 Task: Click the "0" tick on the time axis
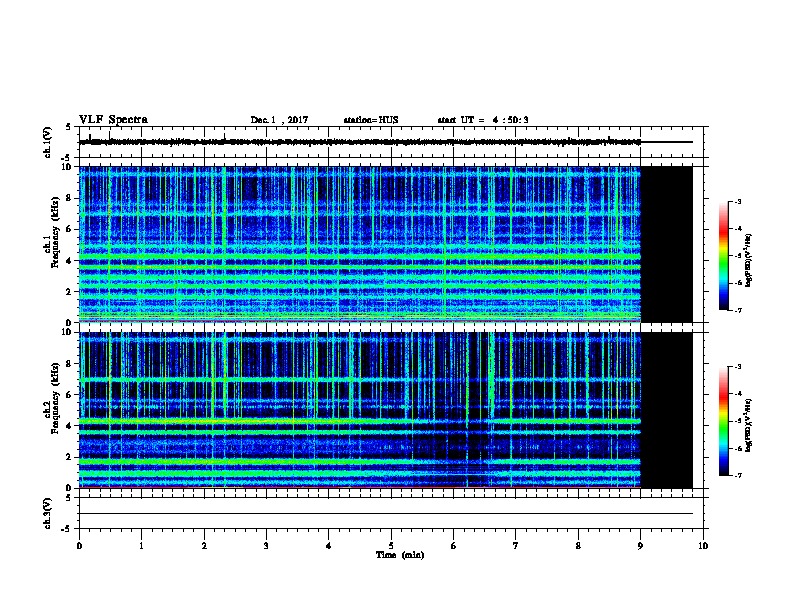tap(79, 545)
